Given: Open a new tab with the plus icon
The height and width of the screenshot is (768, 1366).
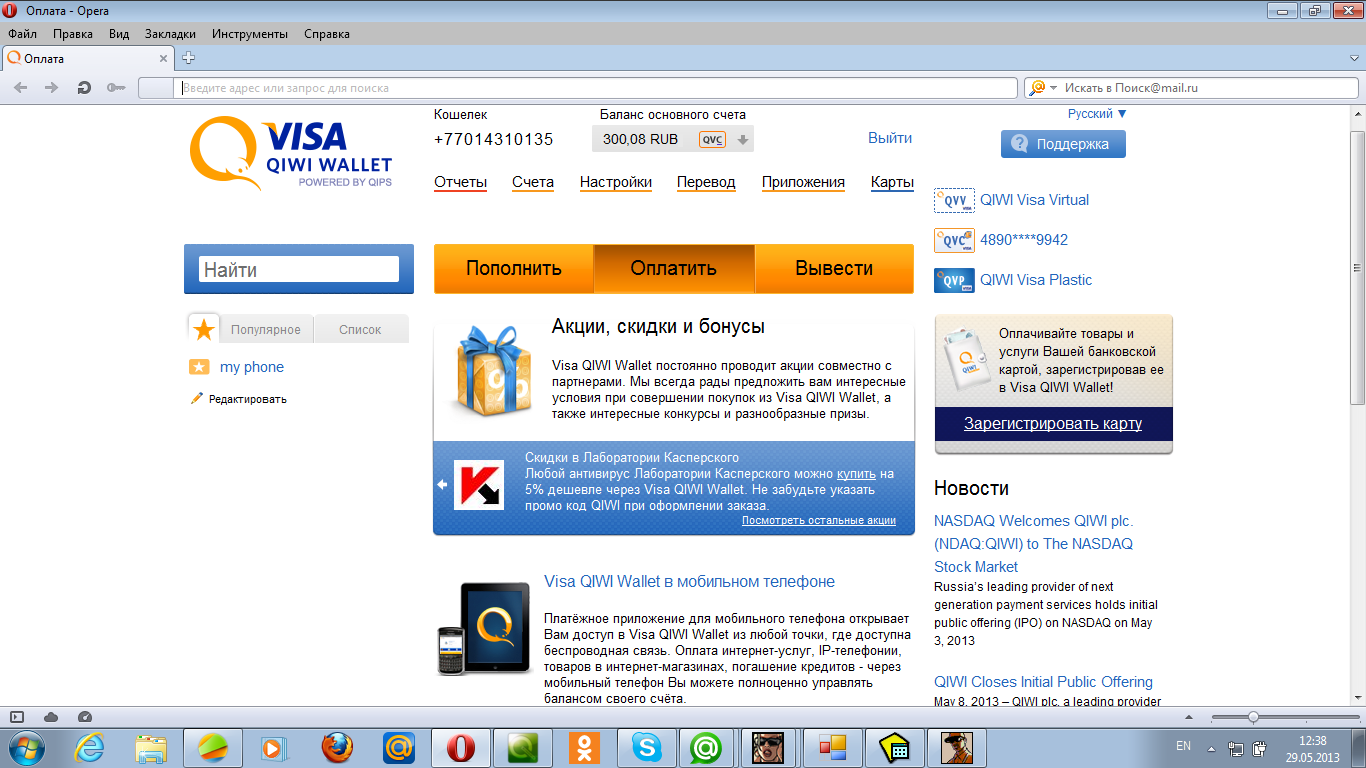Looking at the screenshot, I should pos(188,58).
